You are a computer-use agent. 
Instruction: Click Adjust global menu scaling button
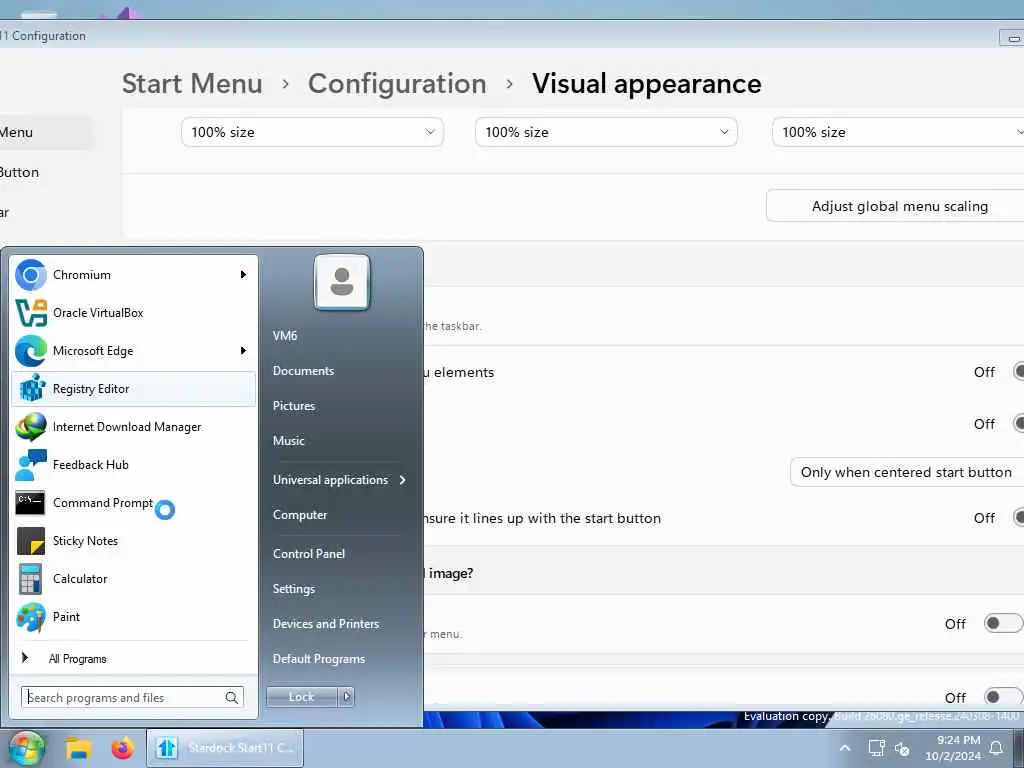tap(895, 206)
